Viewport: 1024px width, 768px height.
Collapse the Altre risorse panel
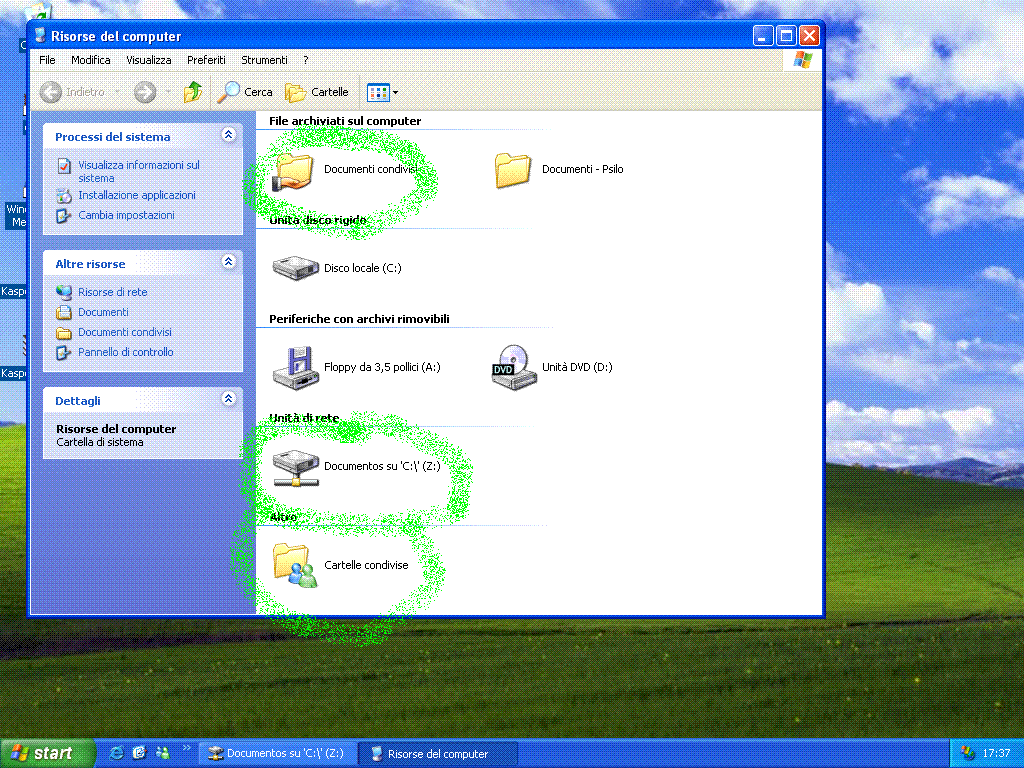229,263
